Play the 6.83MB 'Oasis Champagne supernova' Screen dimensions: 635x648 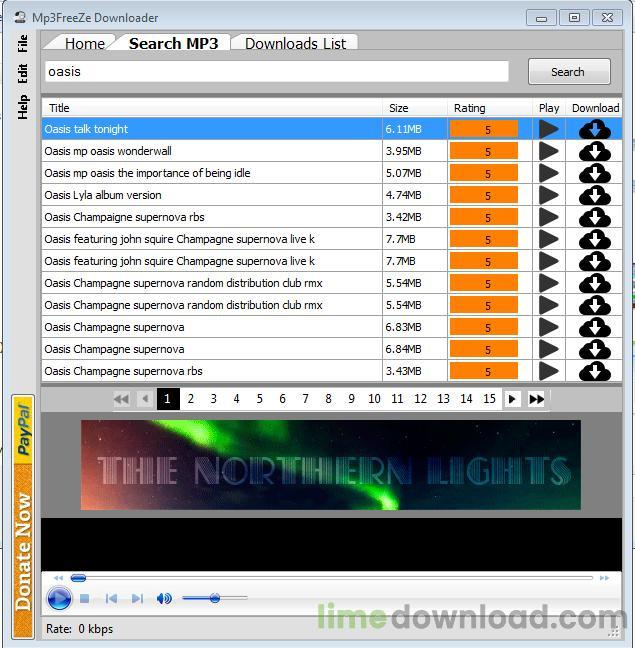549,327
